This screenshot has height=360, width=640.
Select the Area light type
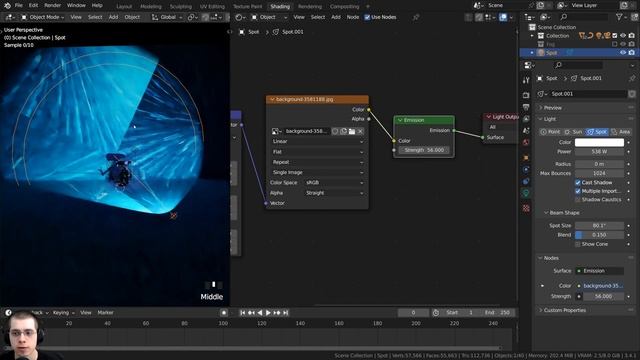click(x=621, y=132)
